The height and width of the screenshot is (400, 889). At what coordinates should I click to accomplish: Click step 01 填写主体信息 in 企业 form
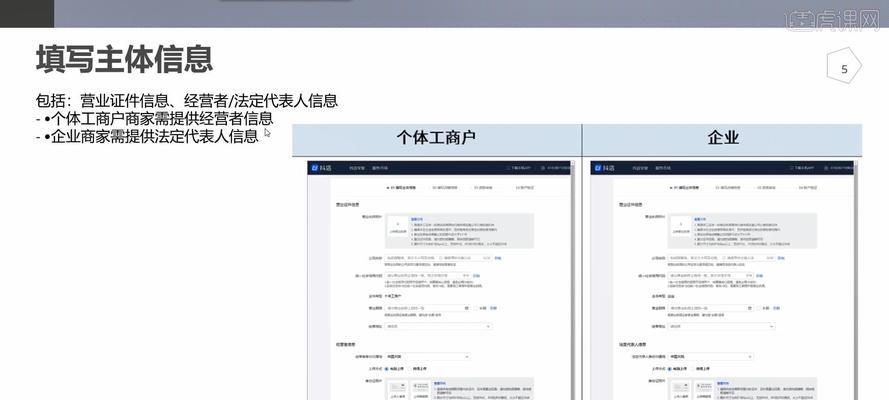pos(686,187)
